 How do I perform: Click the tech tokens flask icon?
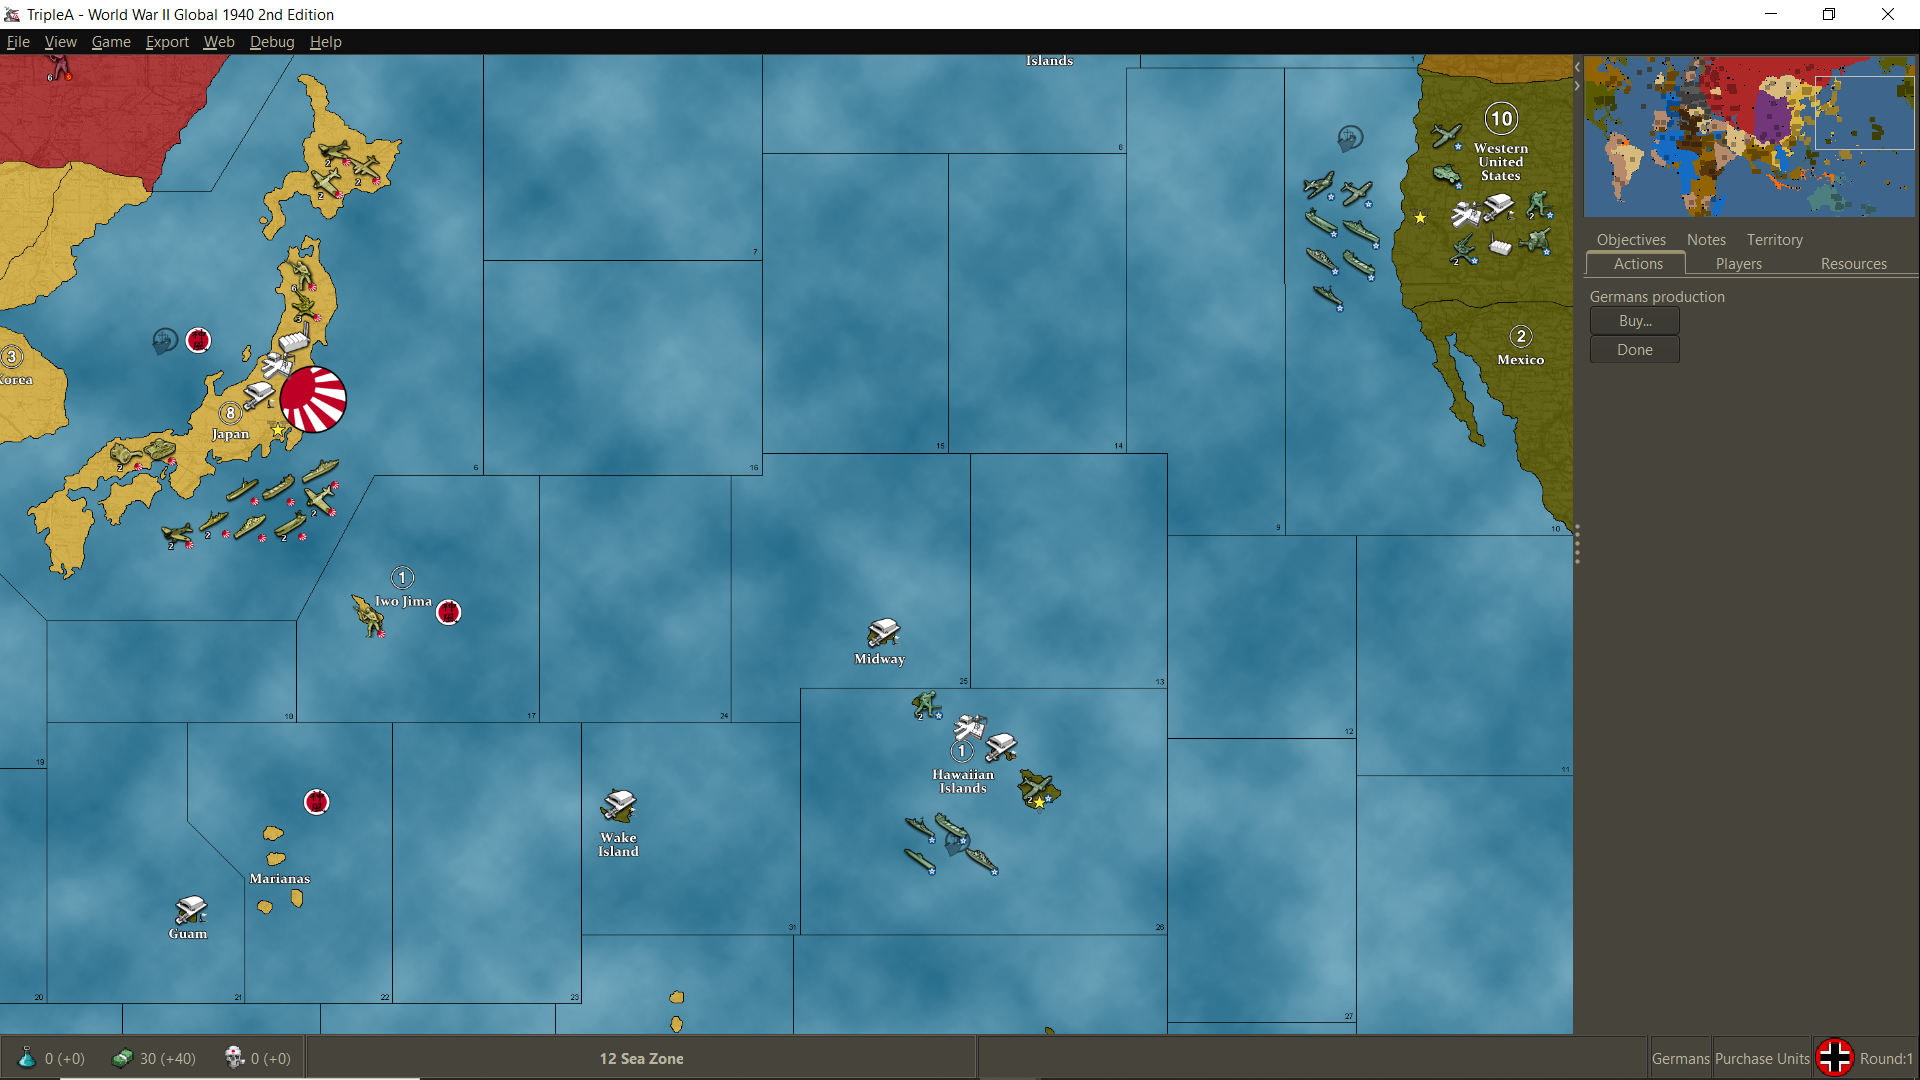pos(27,1058)
